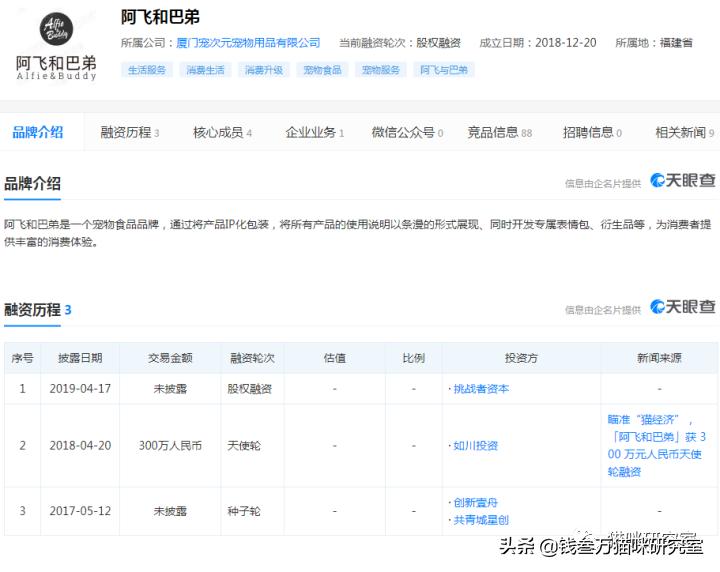Select the 生活服务 tag
Image resolution: width=720 pixels, height=572 pixels.
point(147,70)
